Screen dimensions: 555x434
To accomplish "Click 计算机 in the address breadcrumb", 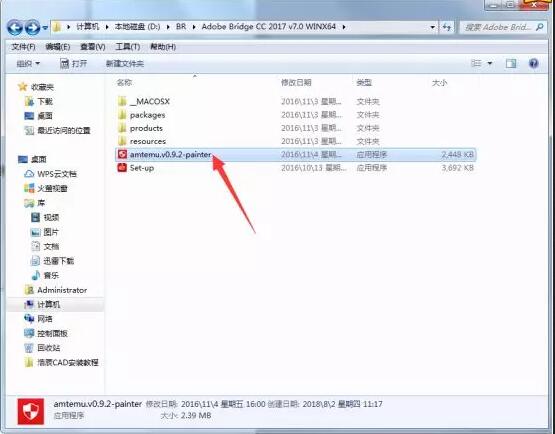I will coord(88,27).
